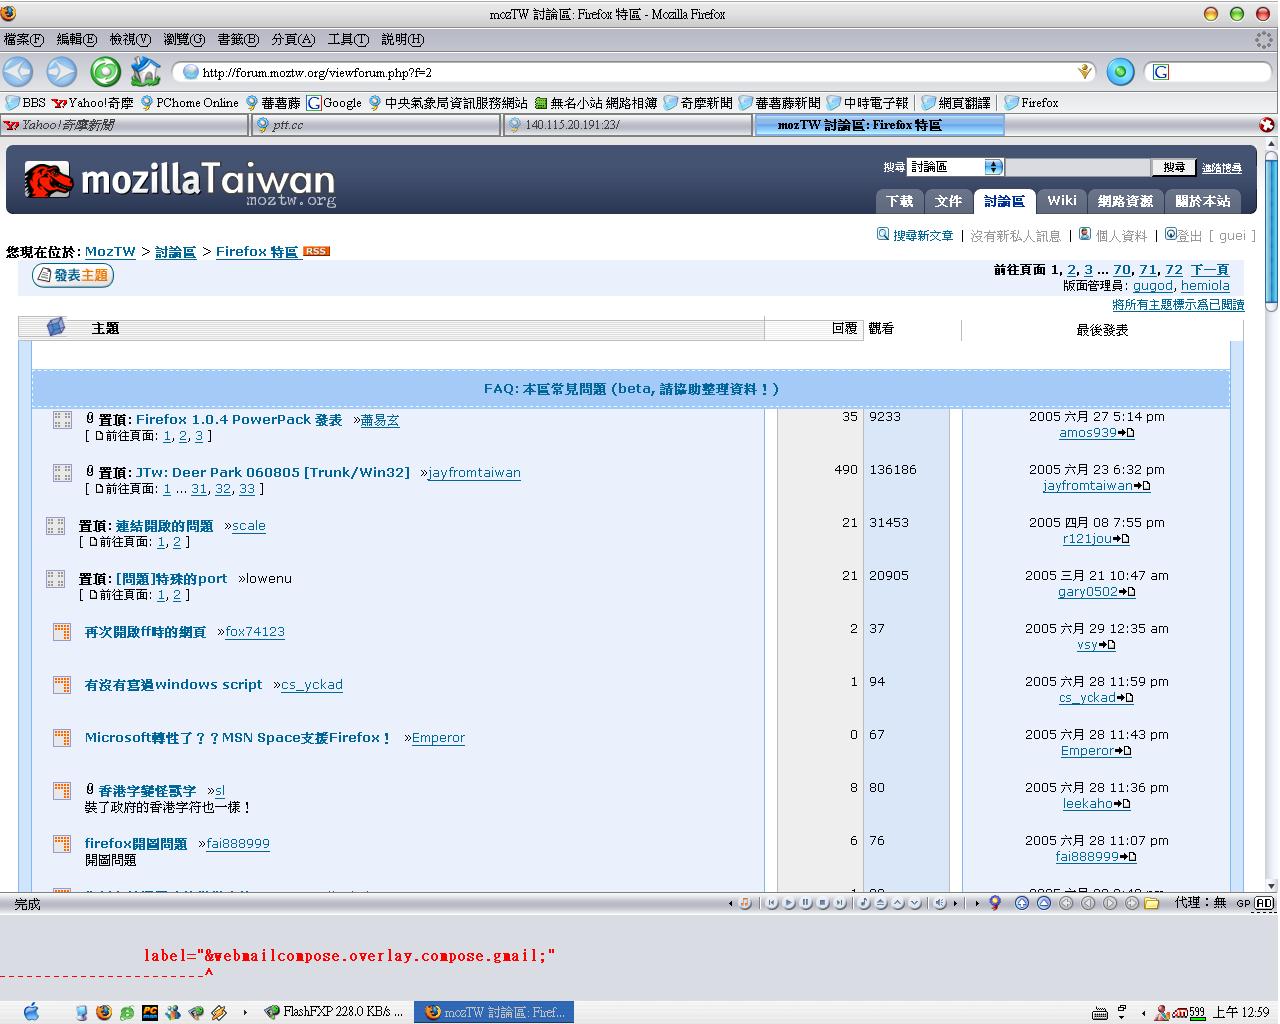
Task: Open the PChome Online bookmark
Action: pyautogui.click(x=190, y=102)
